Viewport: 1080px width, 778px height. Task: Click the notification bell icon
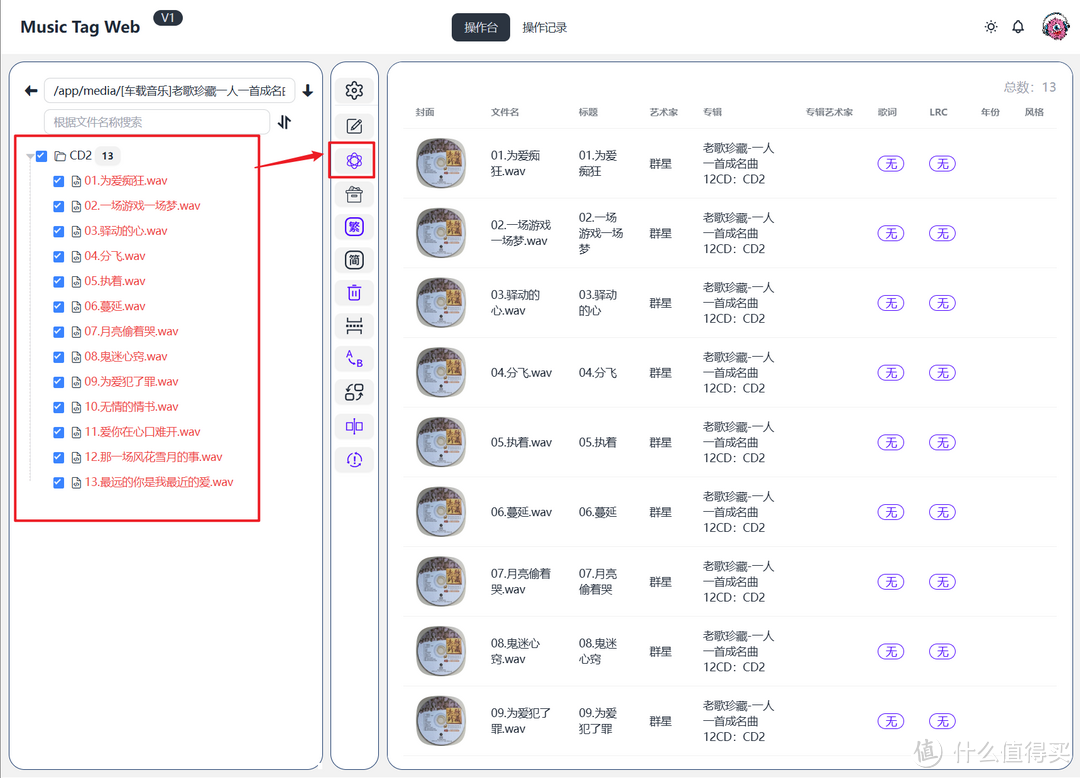pyautogui.click(x=1018, y=27)
